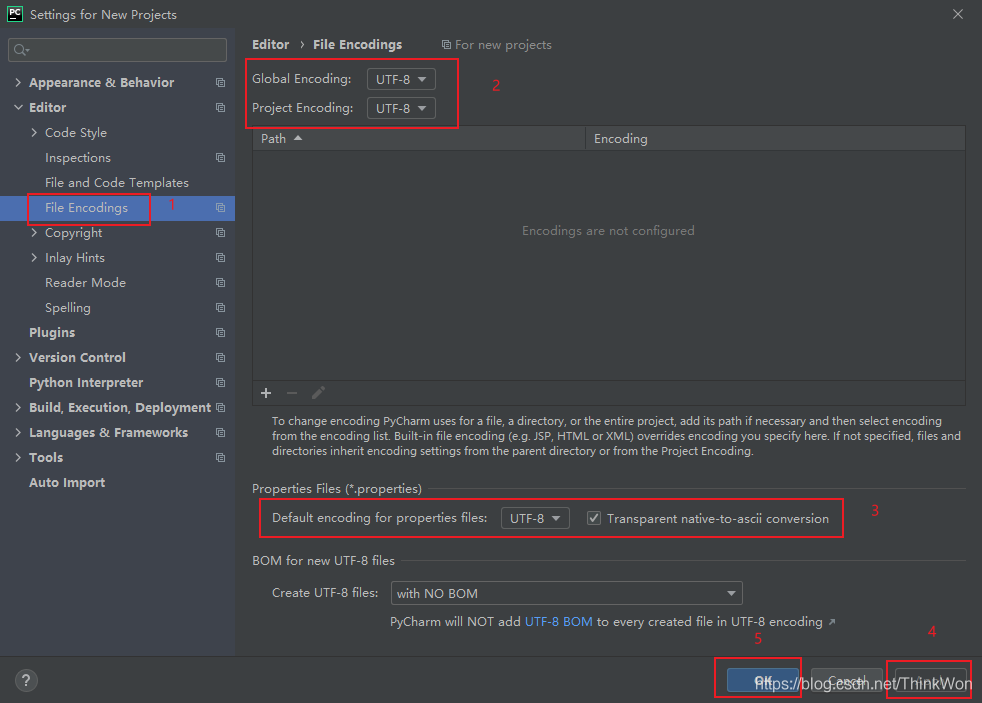The image size is (982, 703).
Task: Select Inspections in settings tree
Action: pos(78,158)
